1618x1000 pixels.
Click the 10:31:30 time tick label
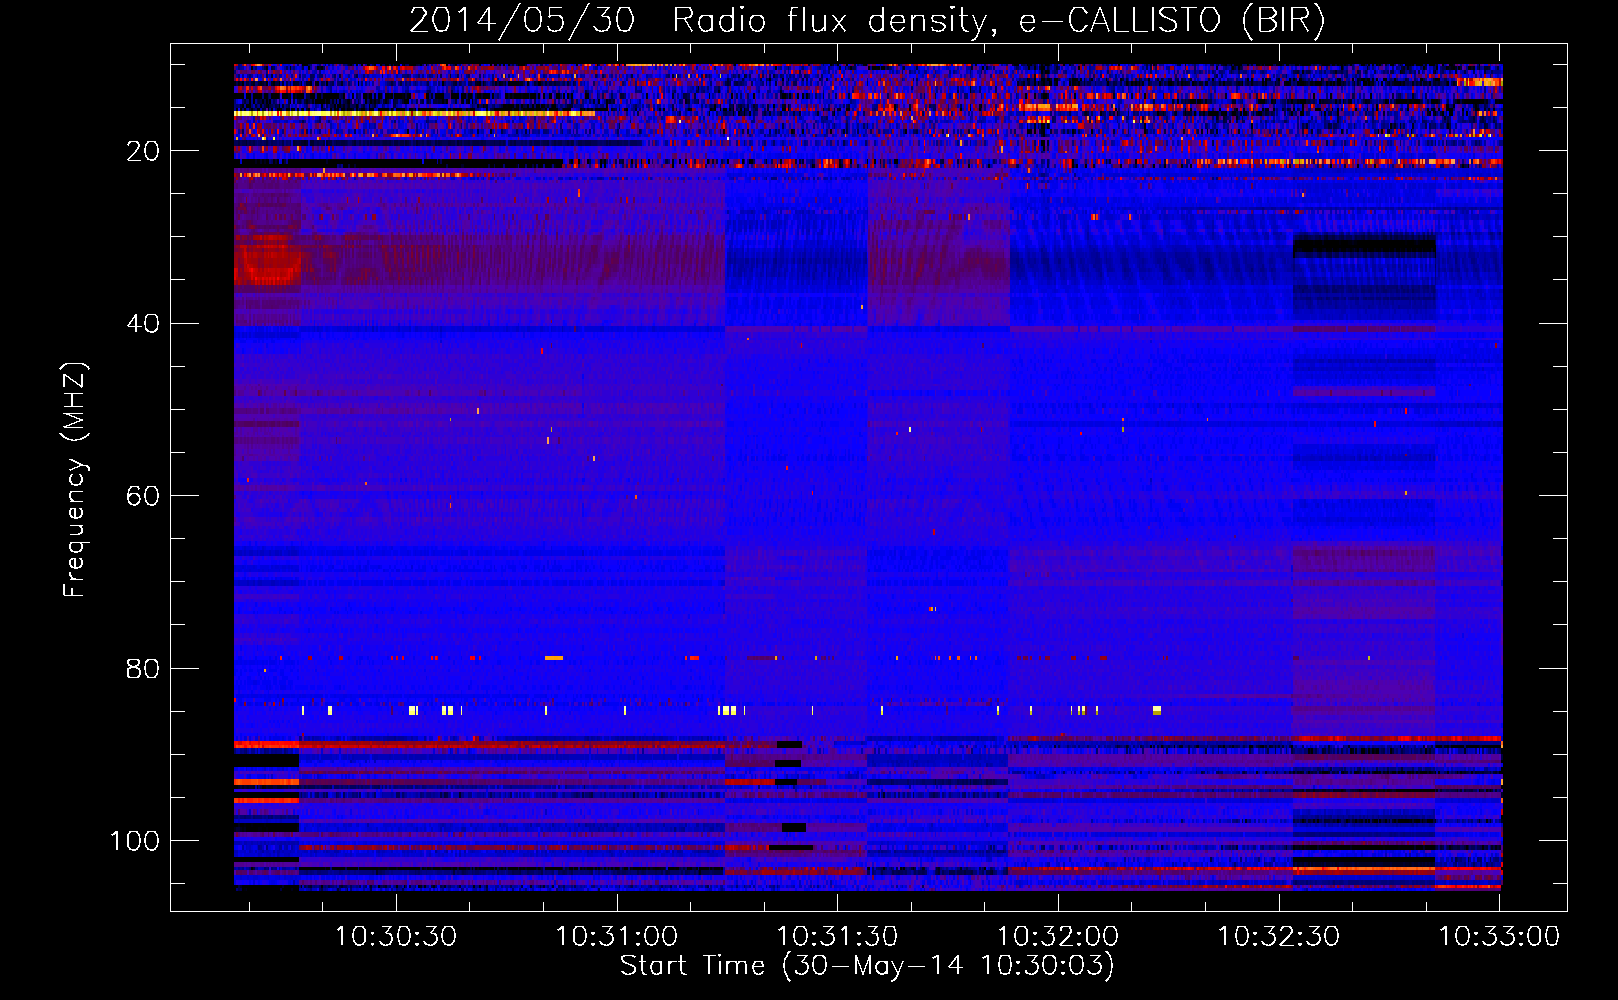[x=837, y=937]
